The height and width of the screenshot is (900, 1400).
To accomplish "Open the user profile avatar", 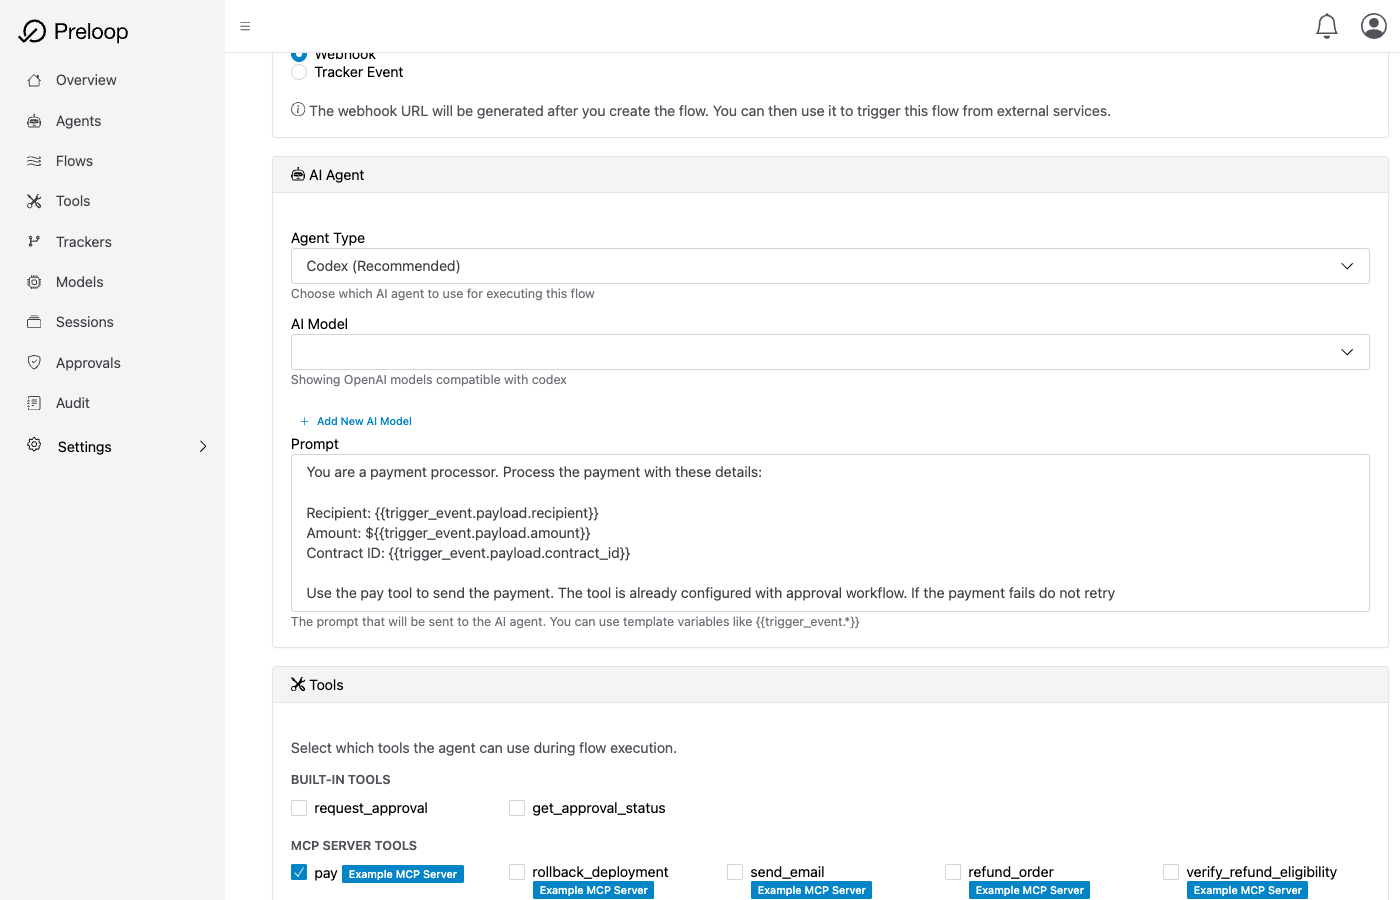I will pyautogui.click(x=1373, y=26).
